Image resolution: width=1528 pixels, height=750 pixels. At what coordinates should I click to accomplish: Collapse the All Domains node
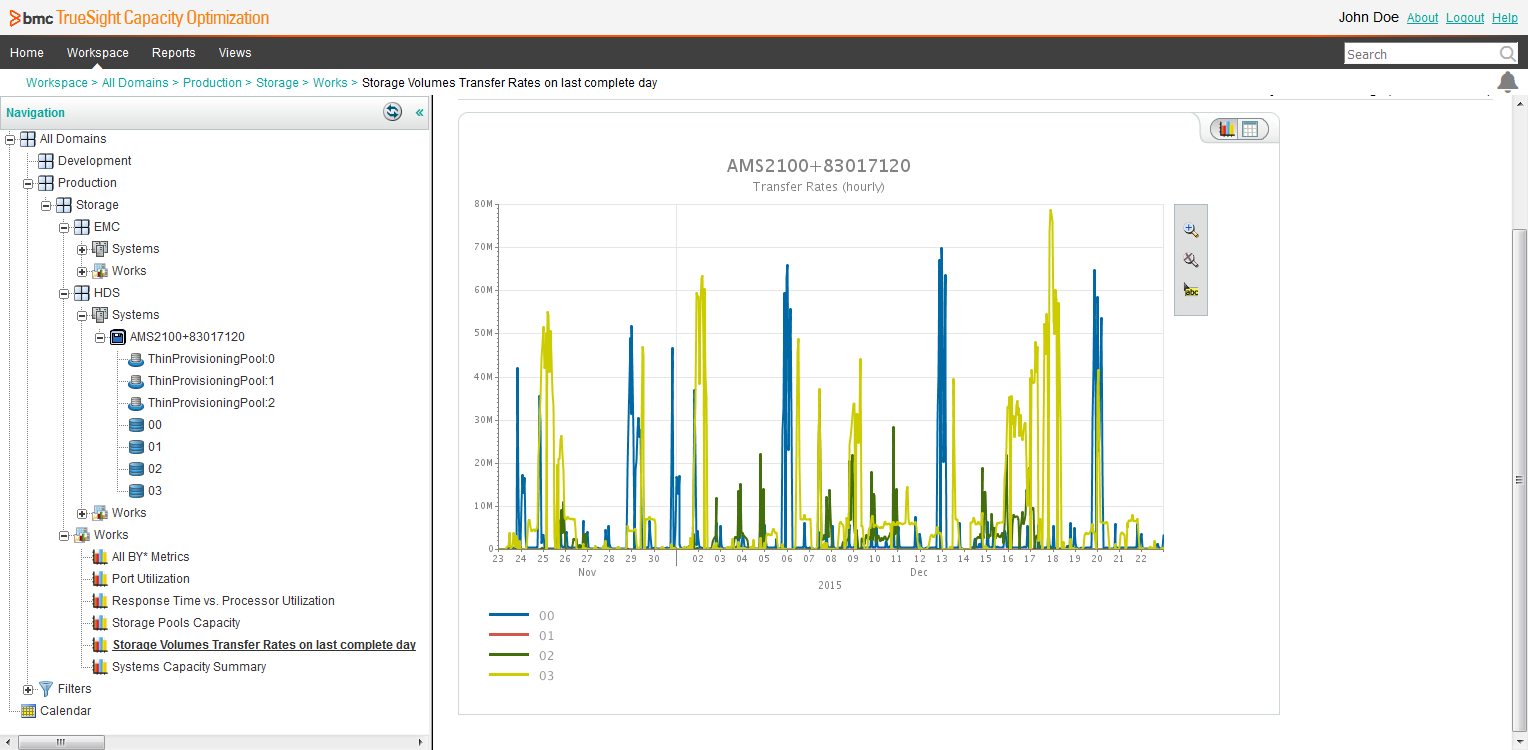point(10,139)
